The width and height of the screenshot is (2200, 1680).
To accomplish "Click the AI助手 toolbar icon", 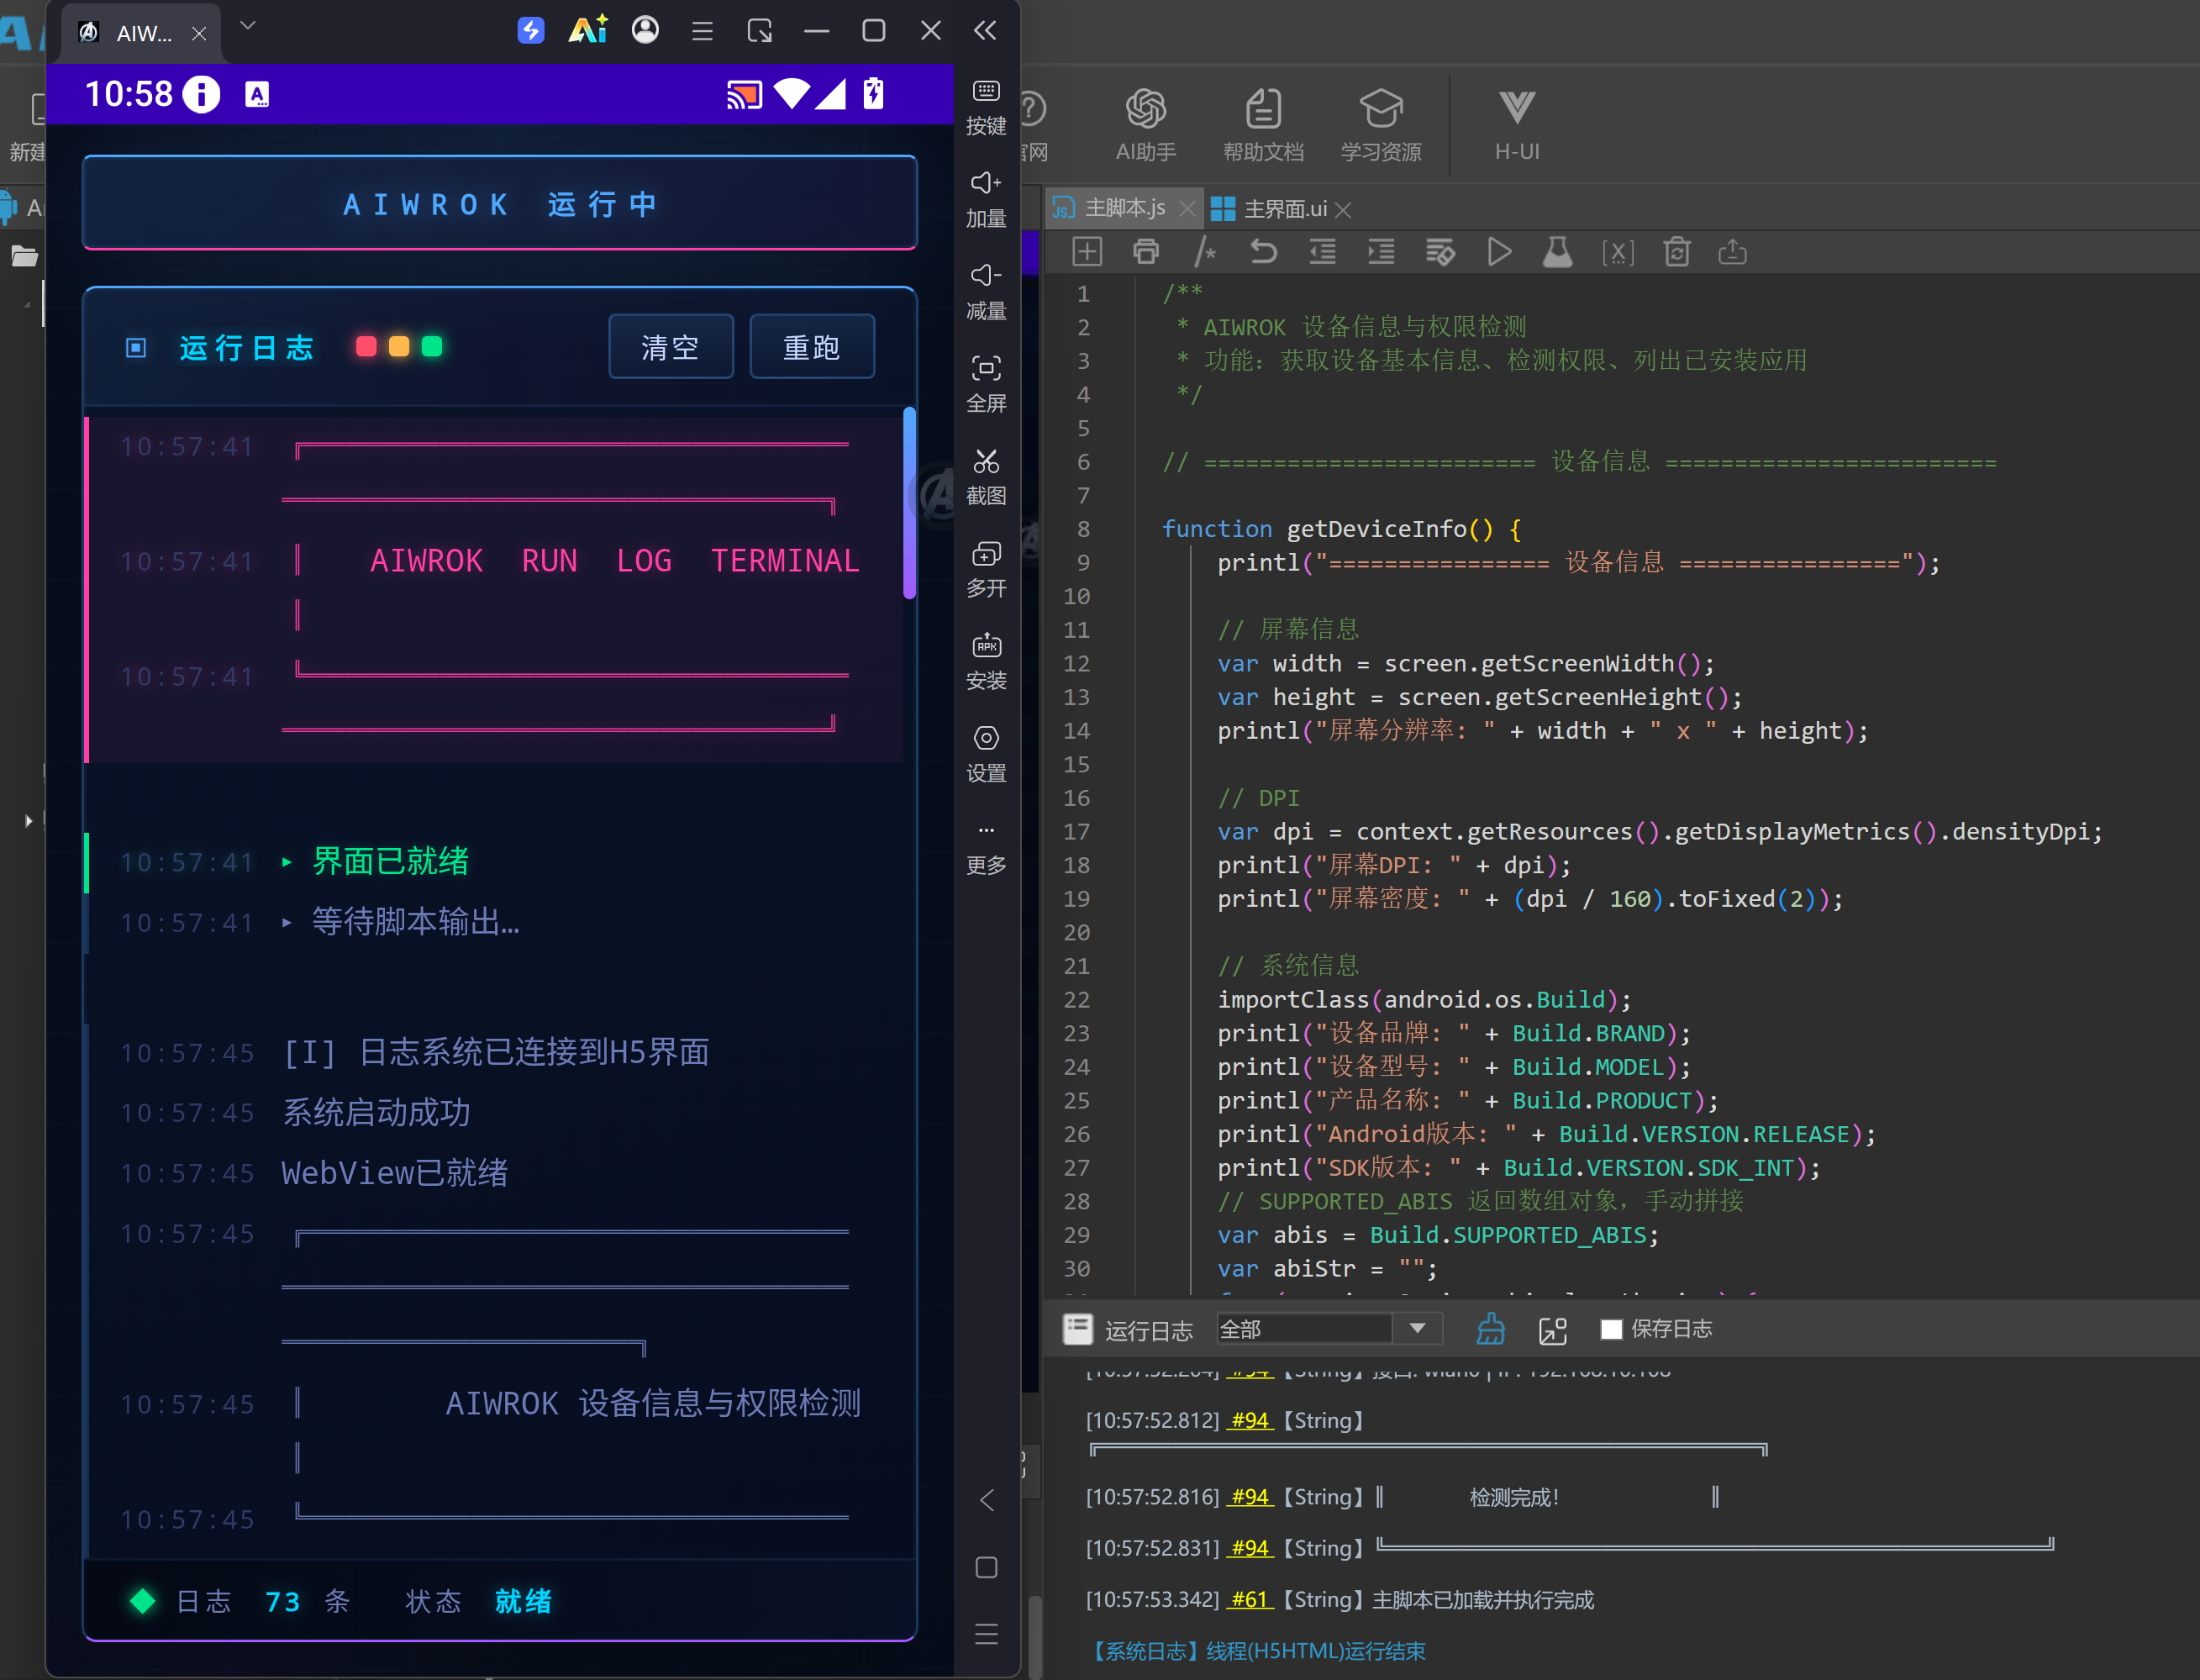I will [1146, 125].
